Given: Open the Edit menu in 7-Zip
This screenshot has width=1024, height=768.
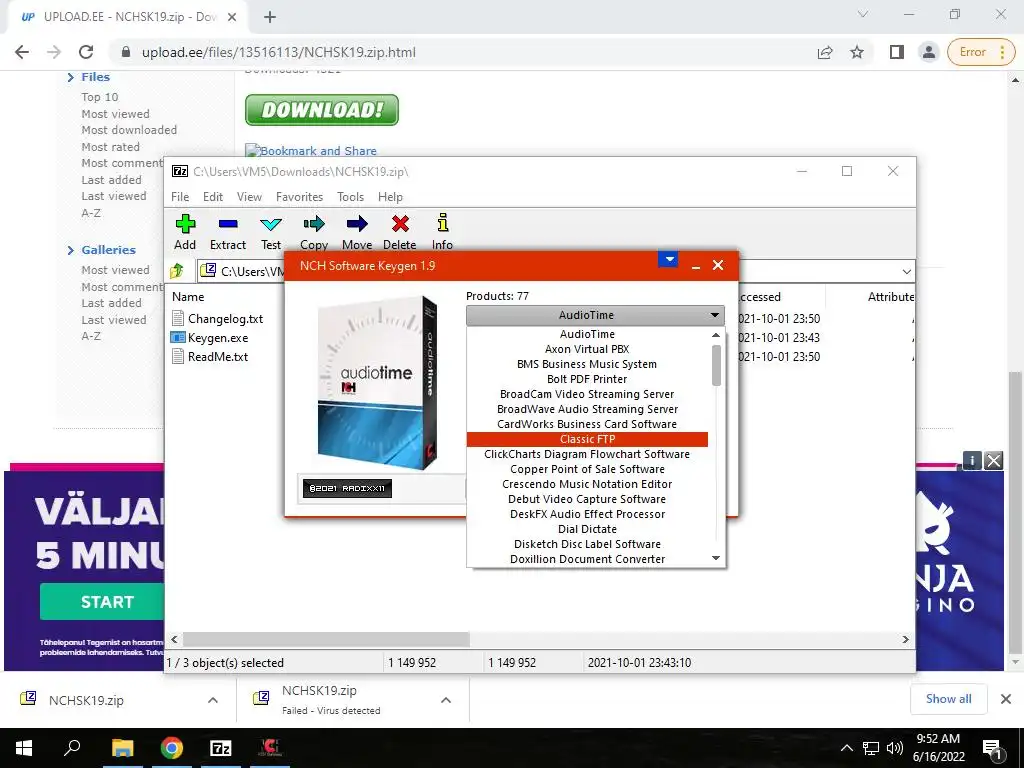Looking at the screenshot, I should pyautogui.click(x=213, y=197).
